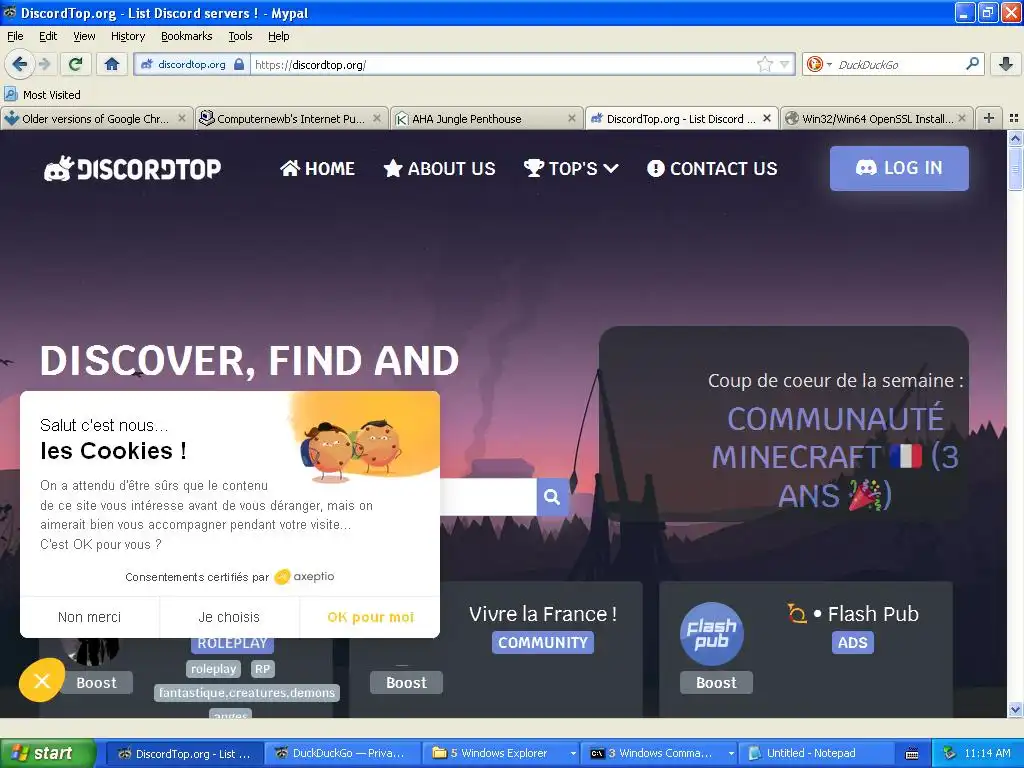Click the Flash Pub server avatar
This screenshot has width=1024, height=768.
pos(712,633)
